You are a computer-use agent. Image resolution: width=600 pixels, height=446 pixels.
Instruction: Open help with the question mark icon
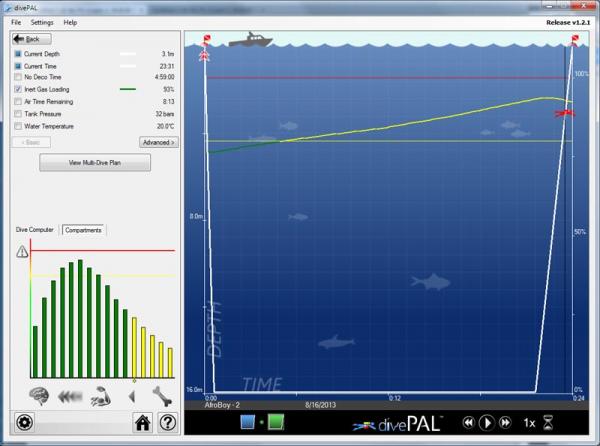[167, 422]
